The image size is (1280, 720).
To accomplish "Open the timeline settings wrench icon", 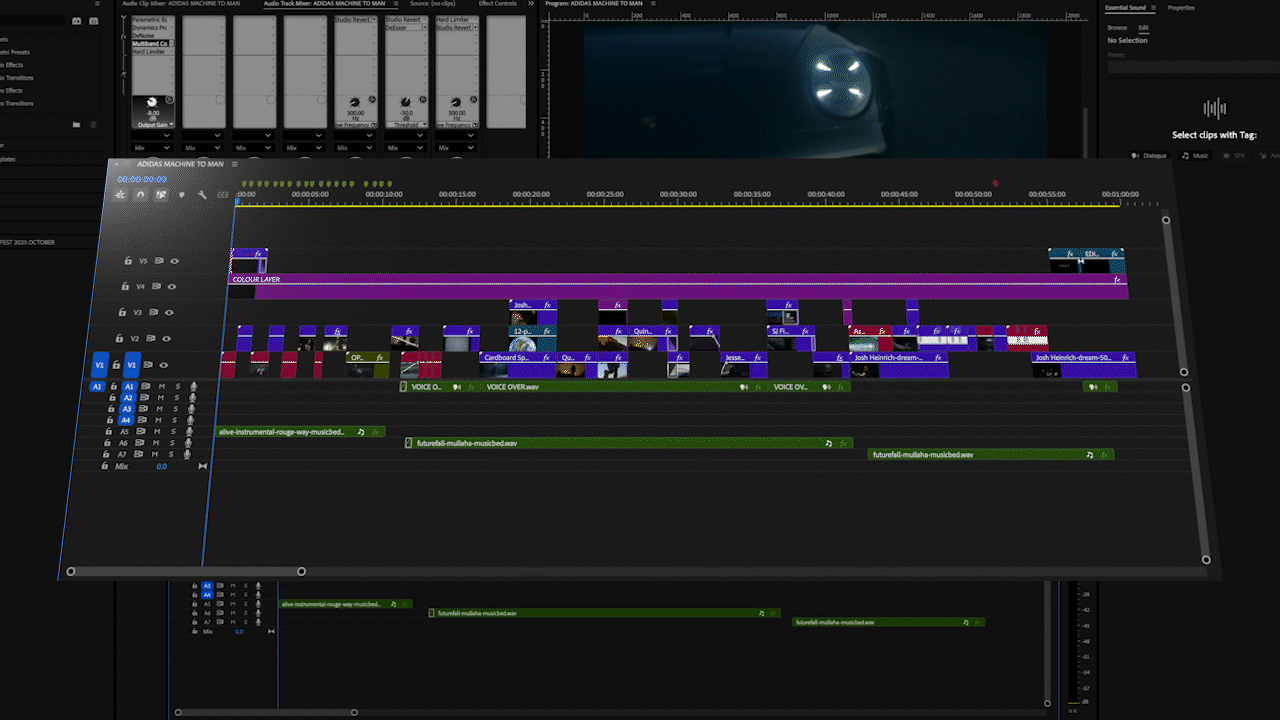I will click(x=203, y=194).
